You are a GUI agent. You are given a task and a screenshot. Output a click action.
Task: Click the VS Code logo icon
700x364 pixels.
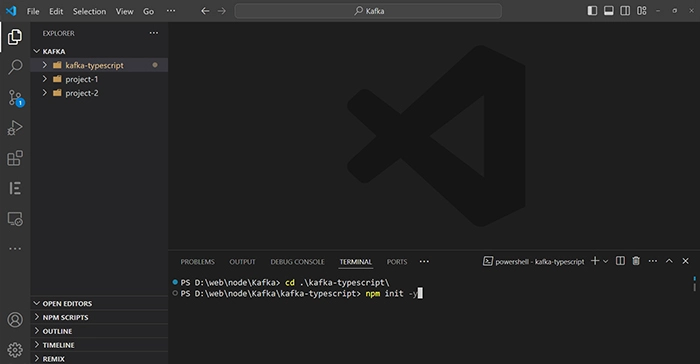coord(11,11)
